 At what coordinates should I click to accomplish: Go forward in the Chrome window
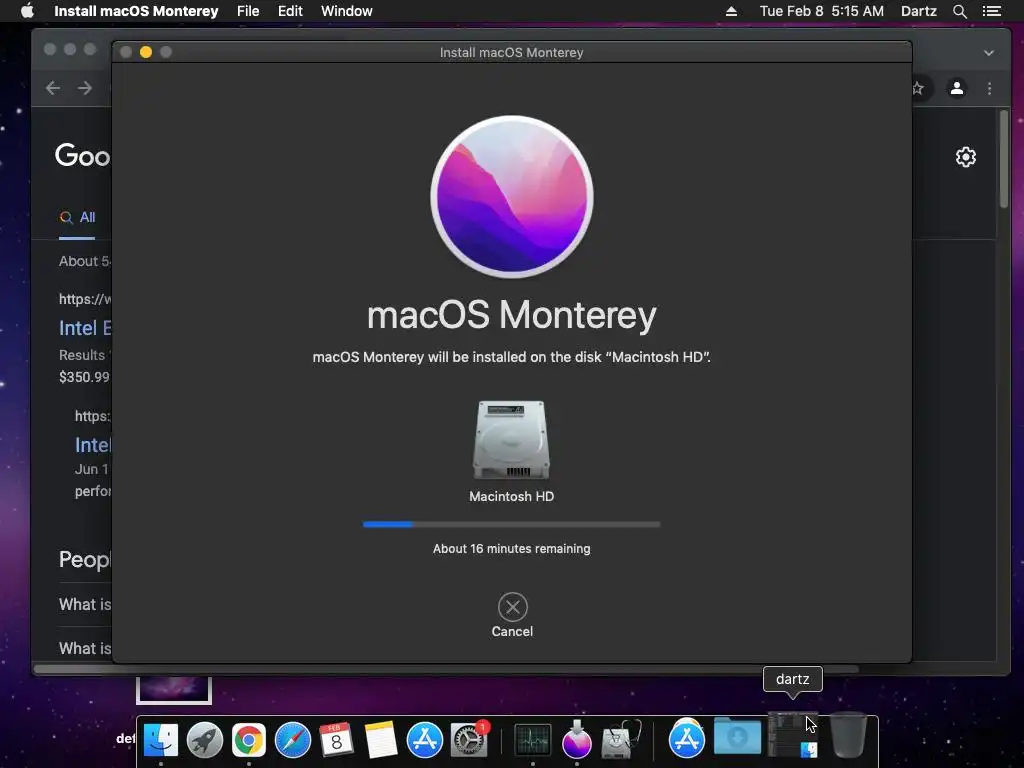(x=85, y=88)
